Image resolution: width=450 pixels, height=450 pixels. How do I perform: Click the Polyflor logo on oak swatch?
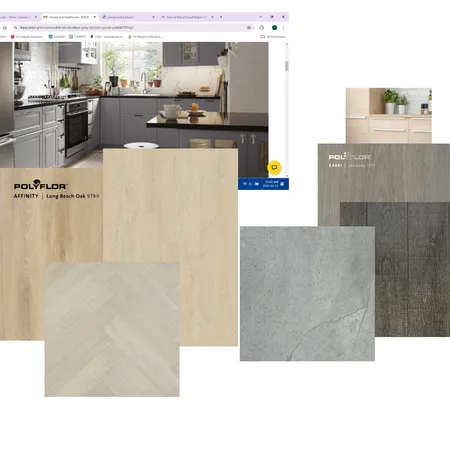[41, 185]
